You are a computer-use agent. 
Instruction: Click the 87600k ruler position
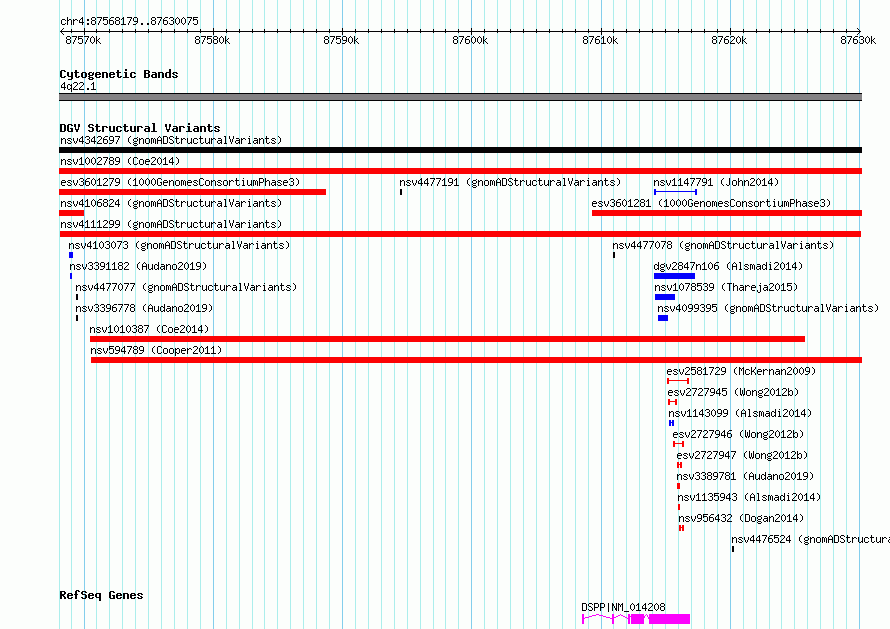(x=470, y=40)
